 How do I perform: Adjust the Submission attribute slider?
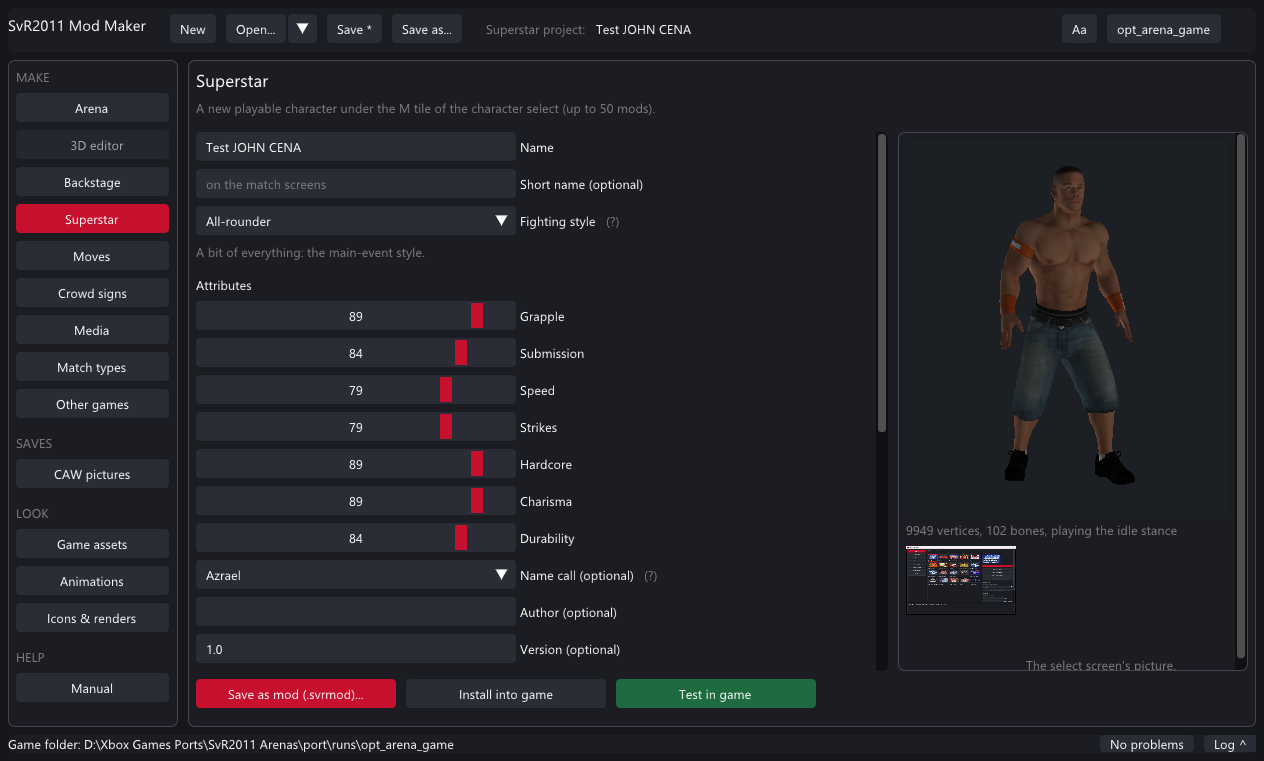tap(356, 353)
